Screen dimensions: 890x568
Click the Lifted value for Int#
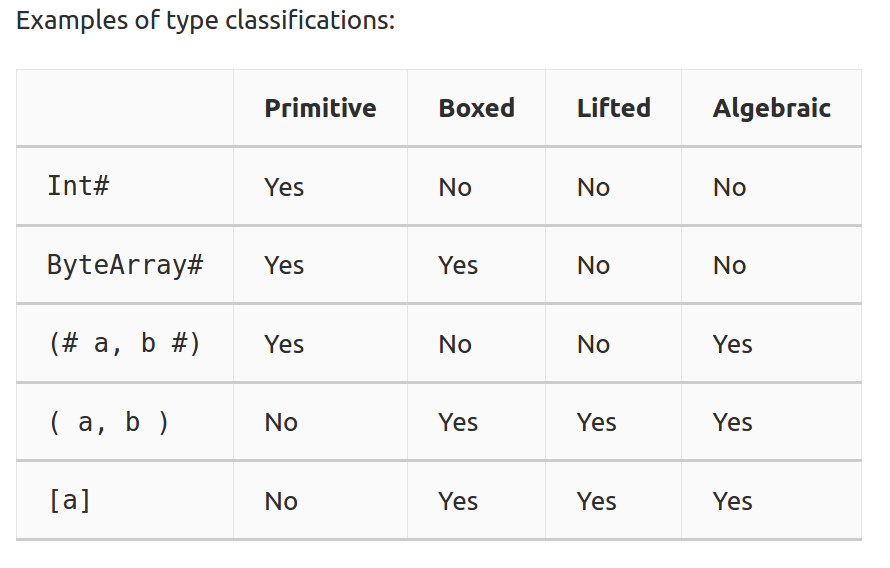[594, 187]
